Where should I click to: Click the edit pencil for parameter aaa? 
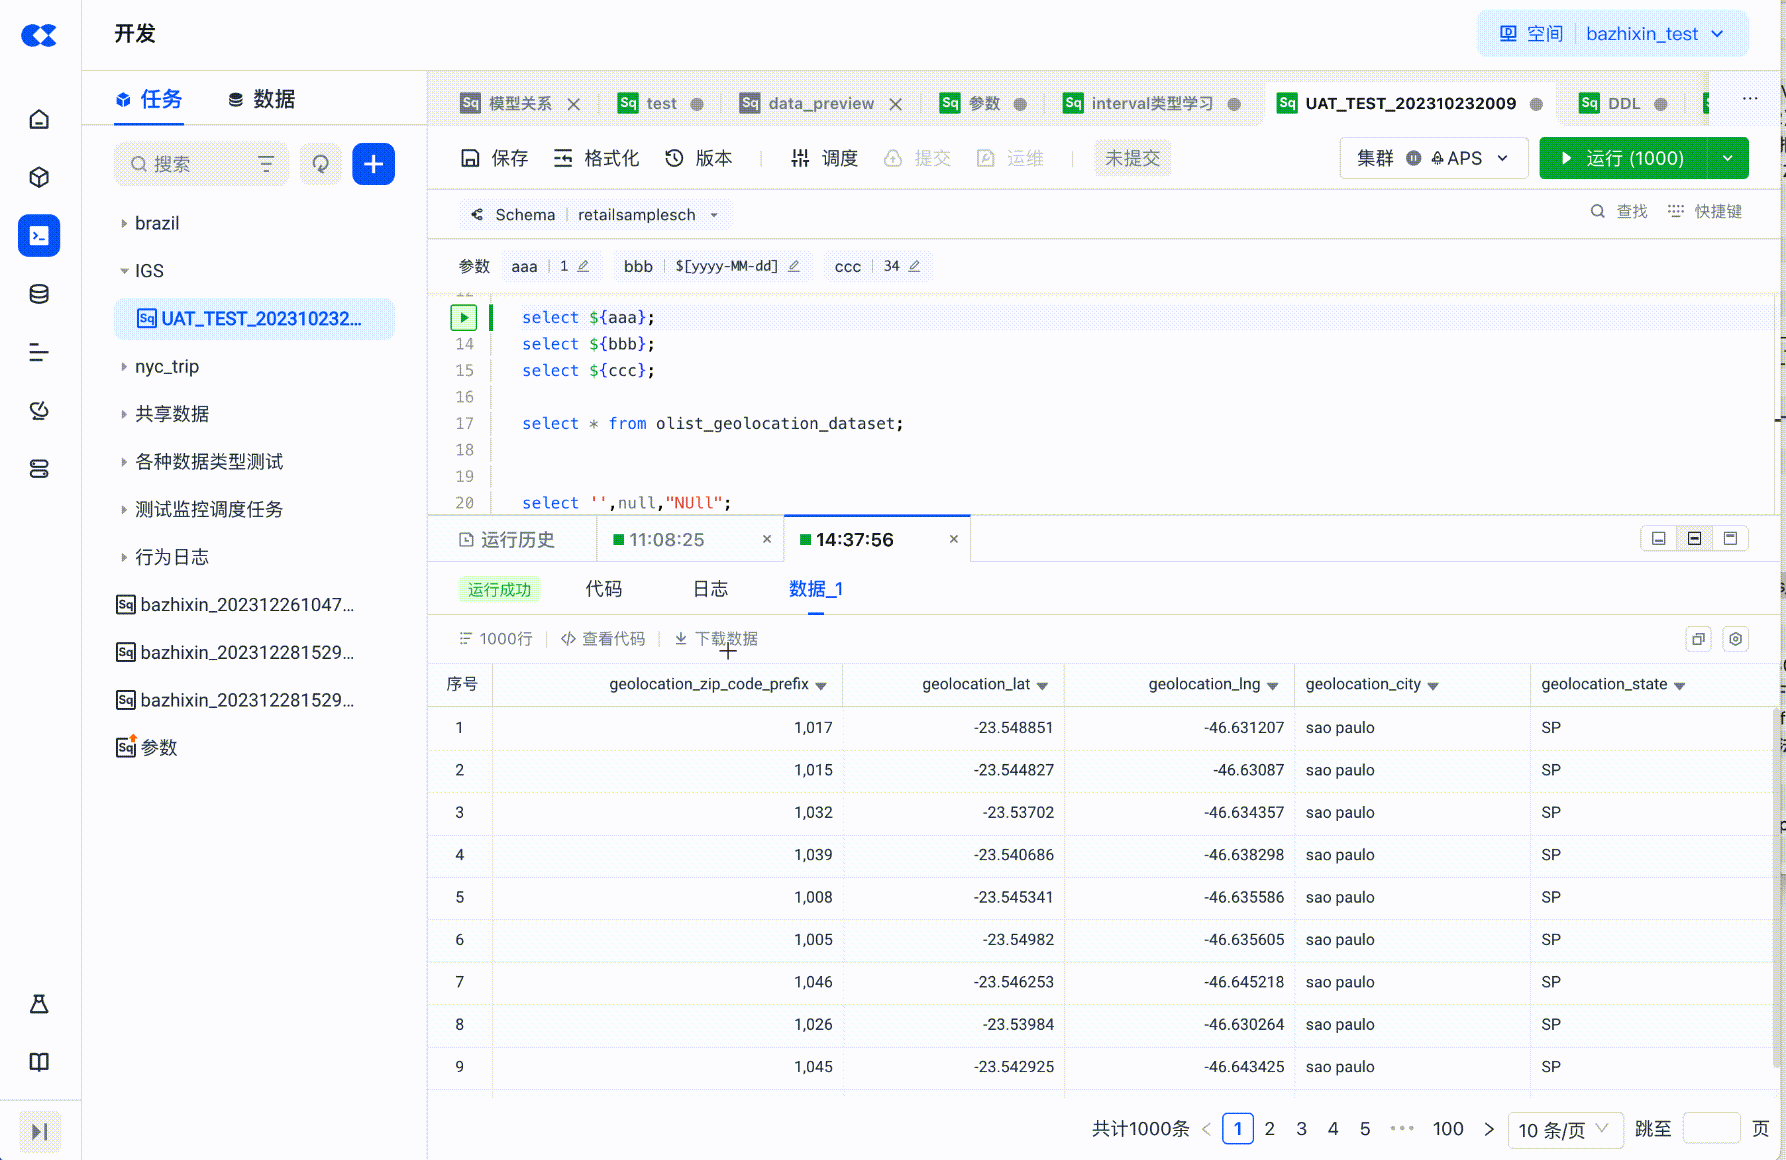pyautogui.click(x=583, y=266)
